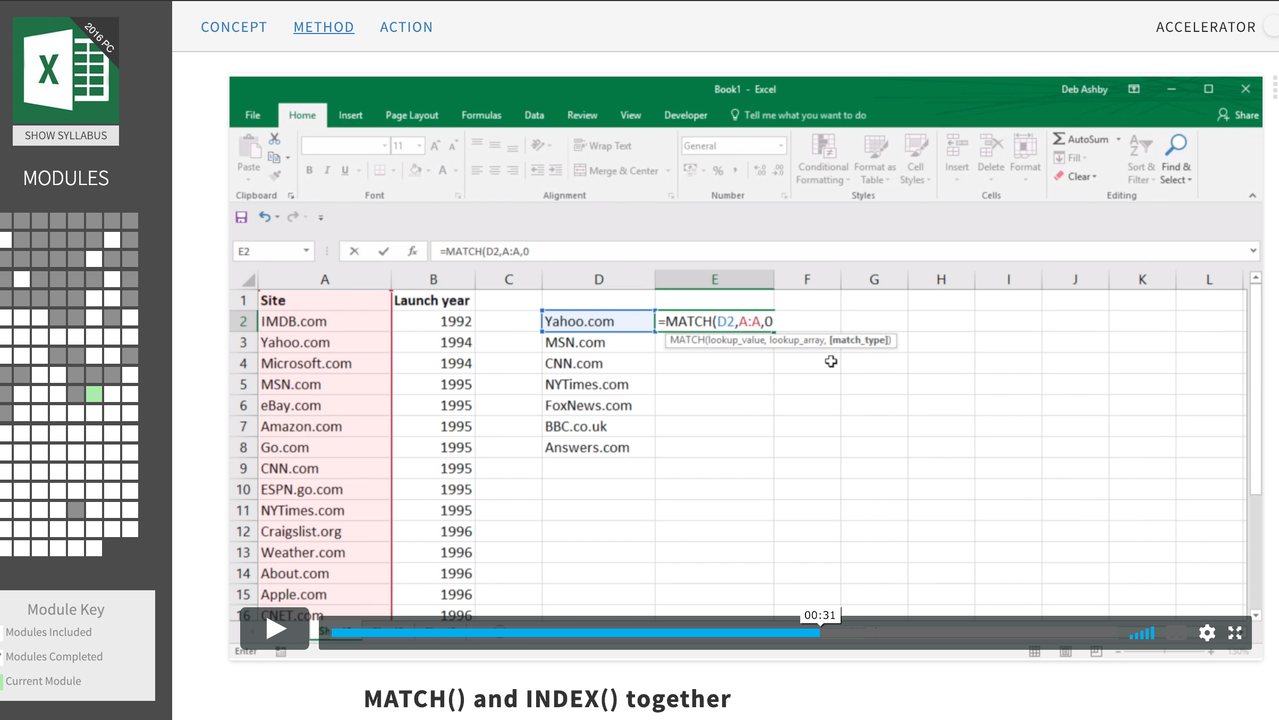Play the video with the play button
Viewport: 1279px width, 720px height.
pos(275,629)
